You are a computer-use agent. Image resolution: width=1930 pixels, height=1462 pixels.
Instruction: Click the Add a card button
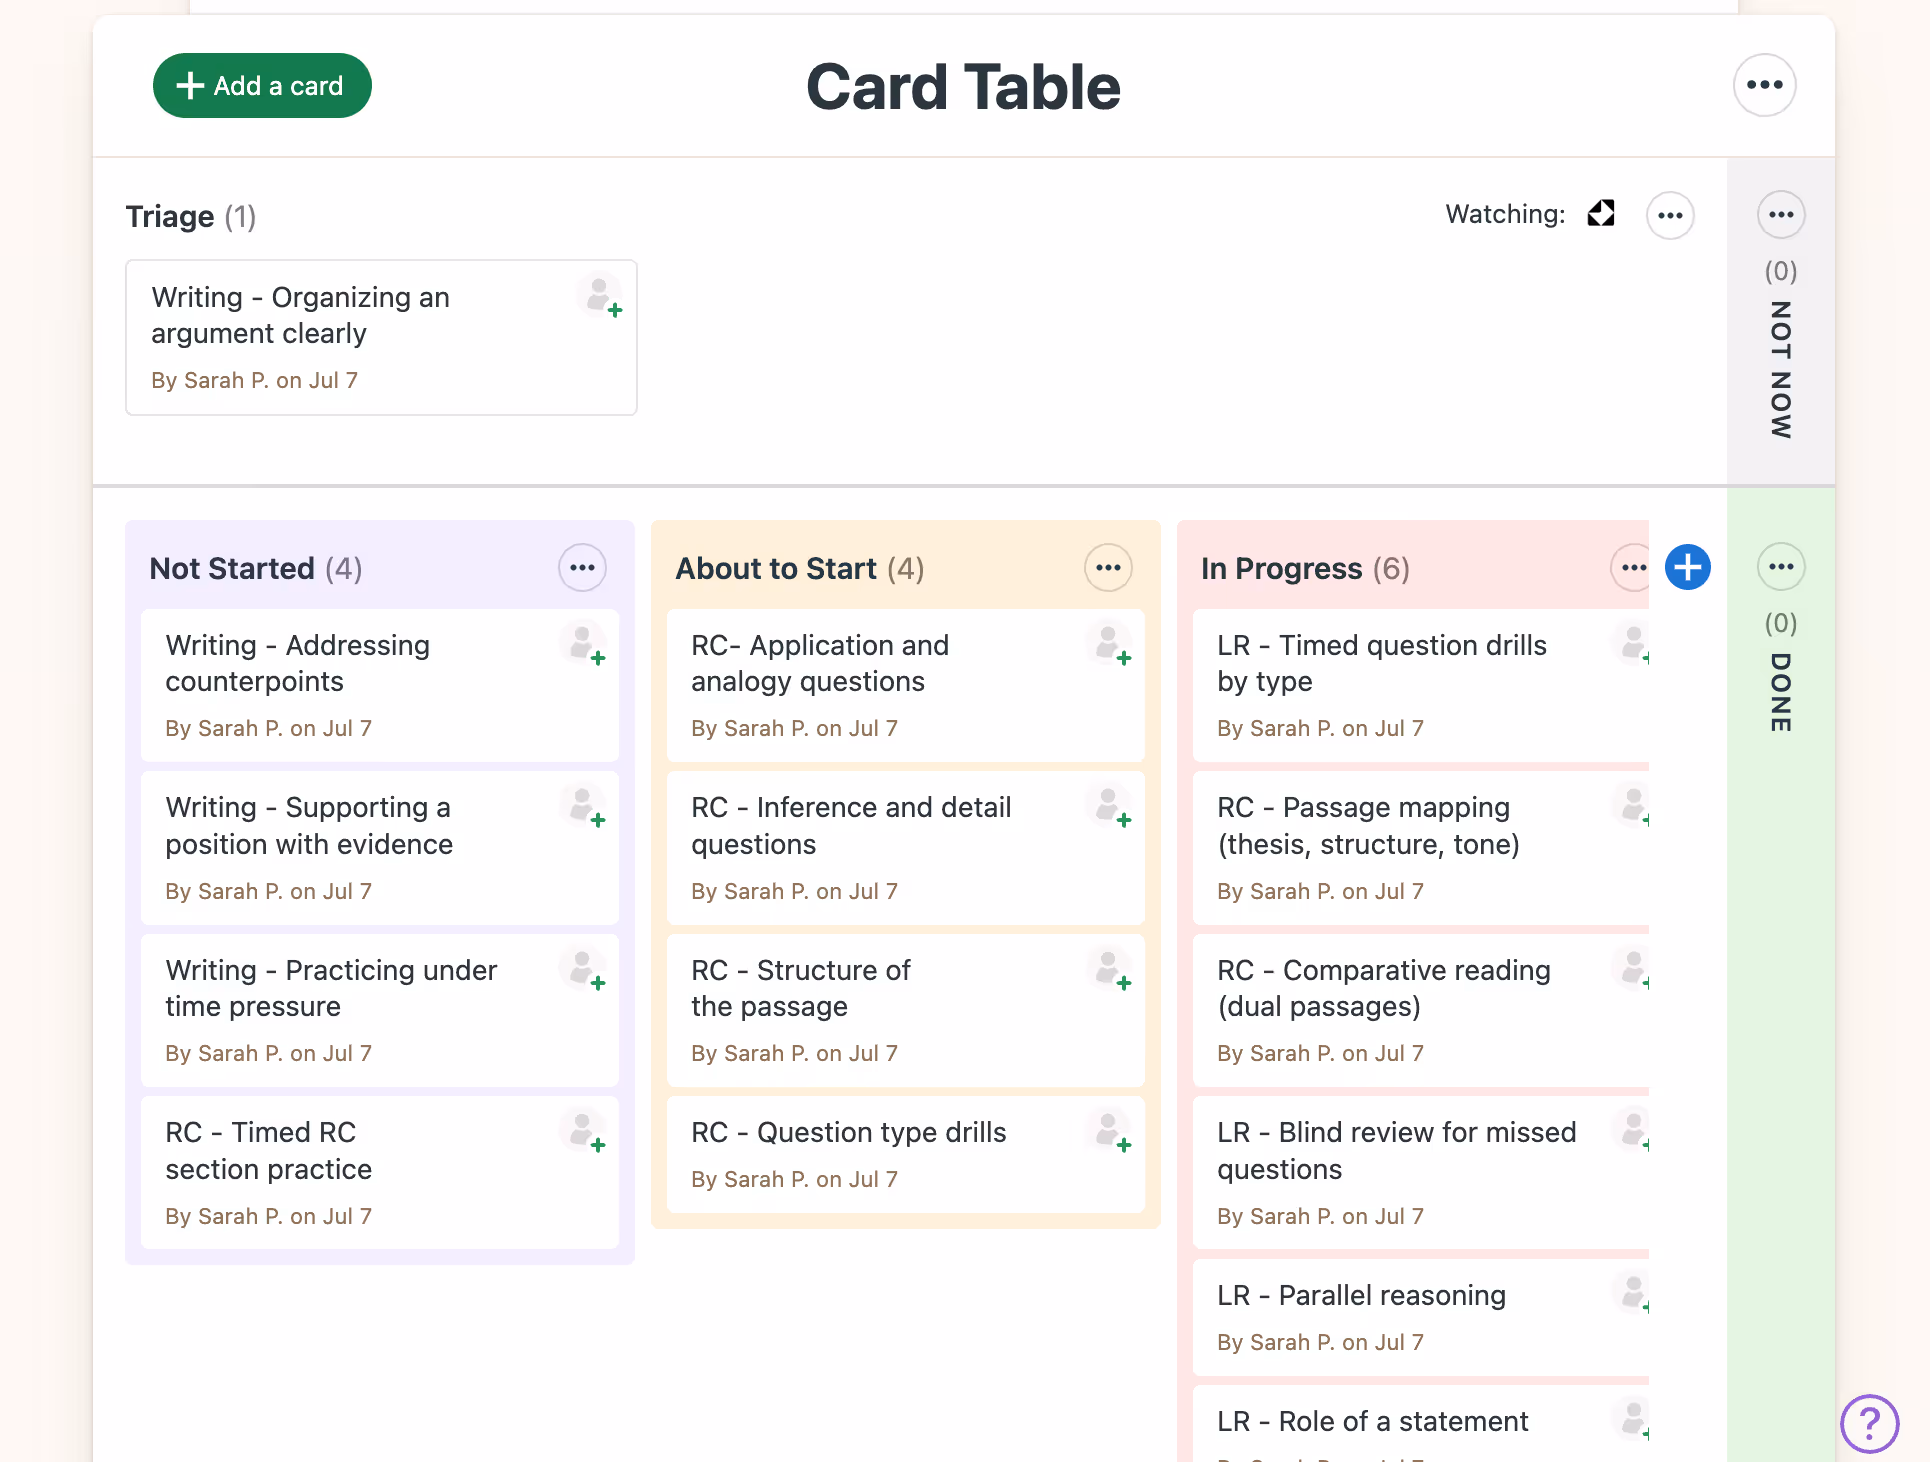click(262, 85)
